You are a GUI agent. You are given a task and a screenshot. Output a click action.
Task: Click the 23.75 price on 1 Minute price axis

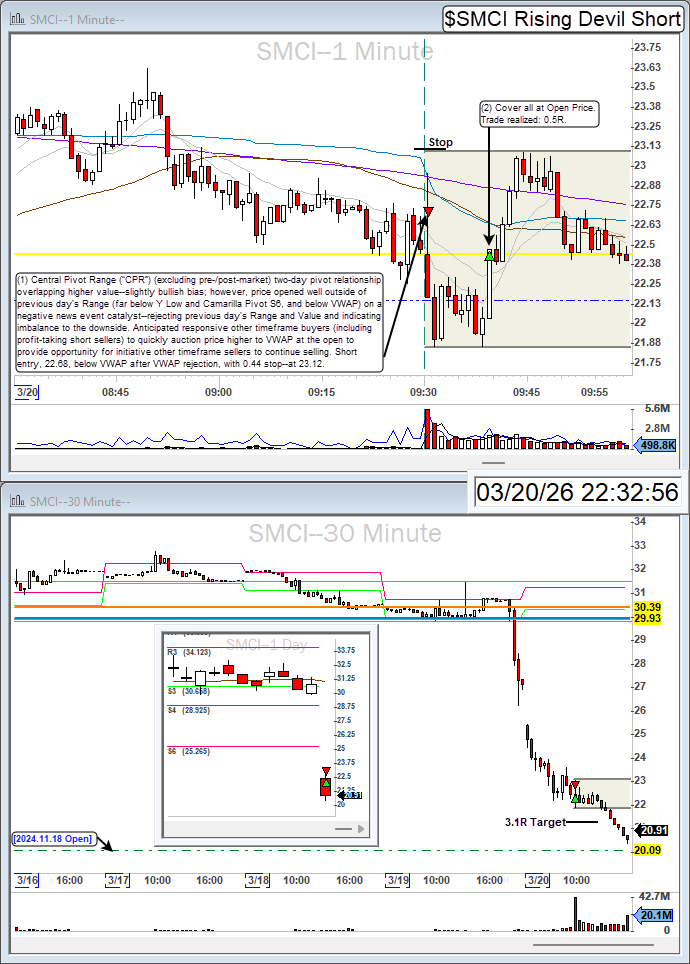click(648, 47)
